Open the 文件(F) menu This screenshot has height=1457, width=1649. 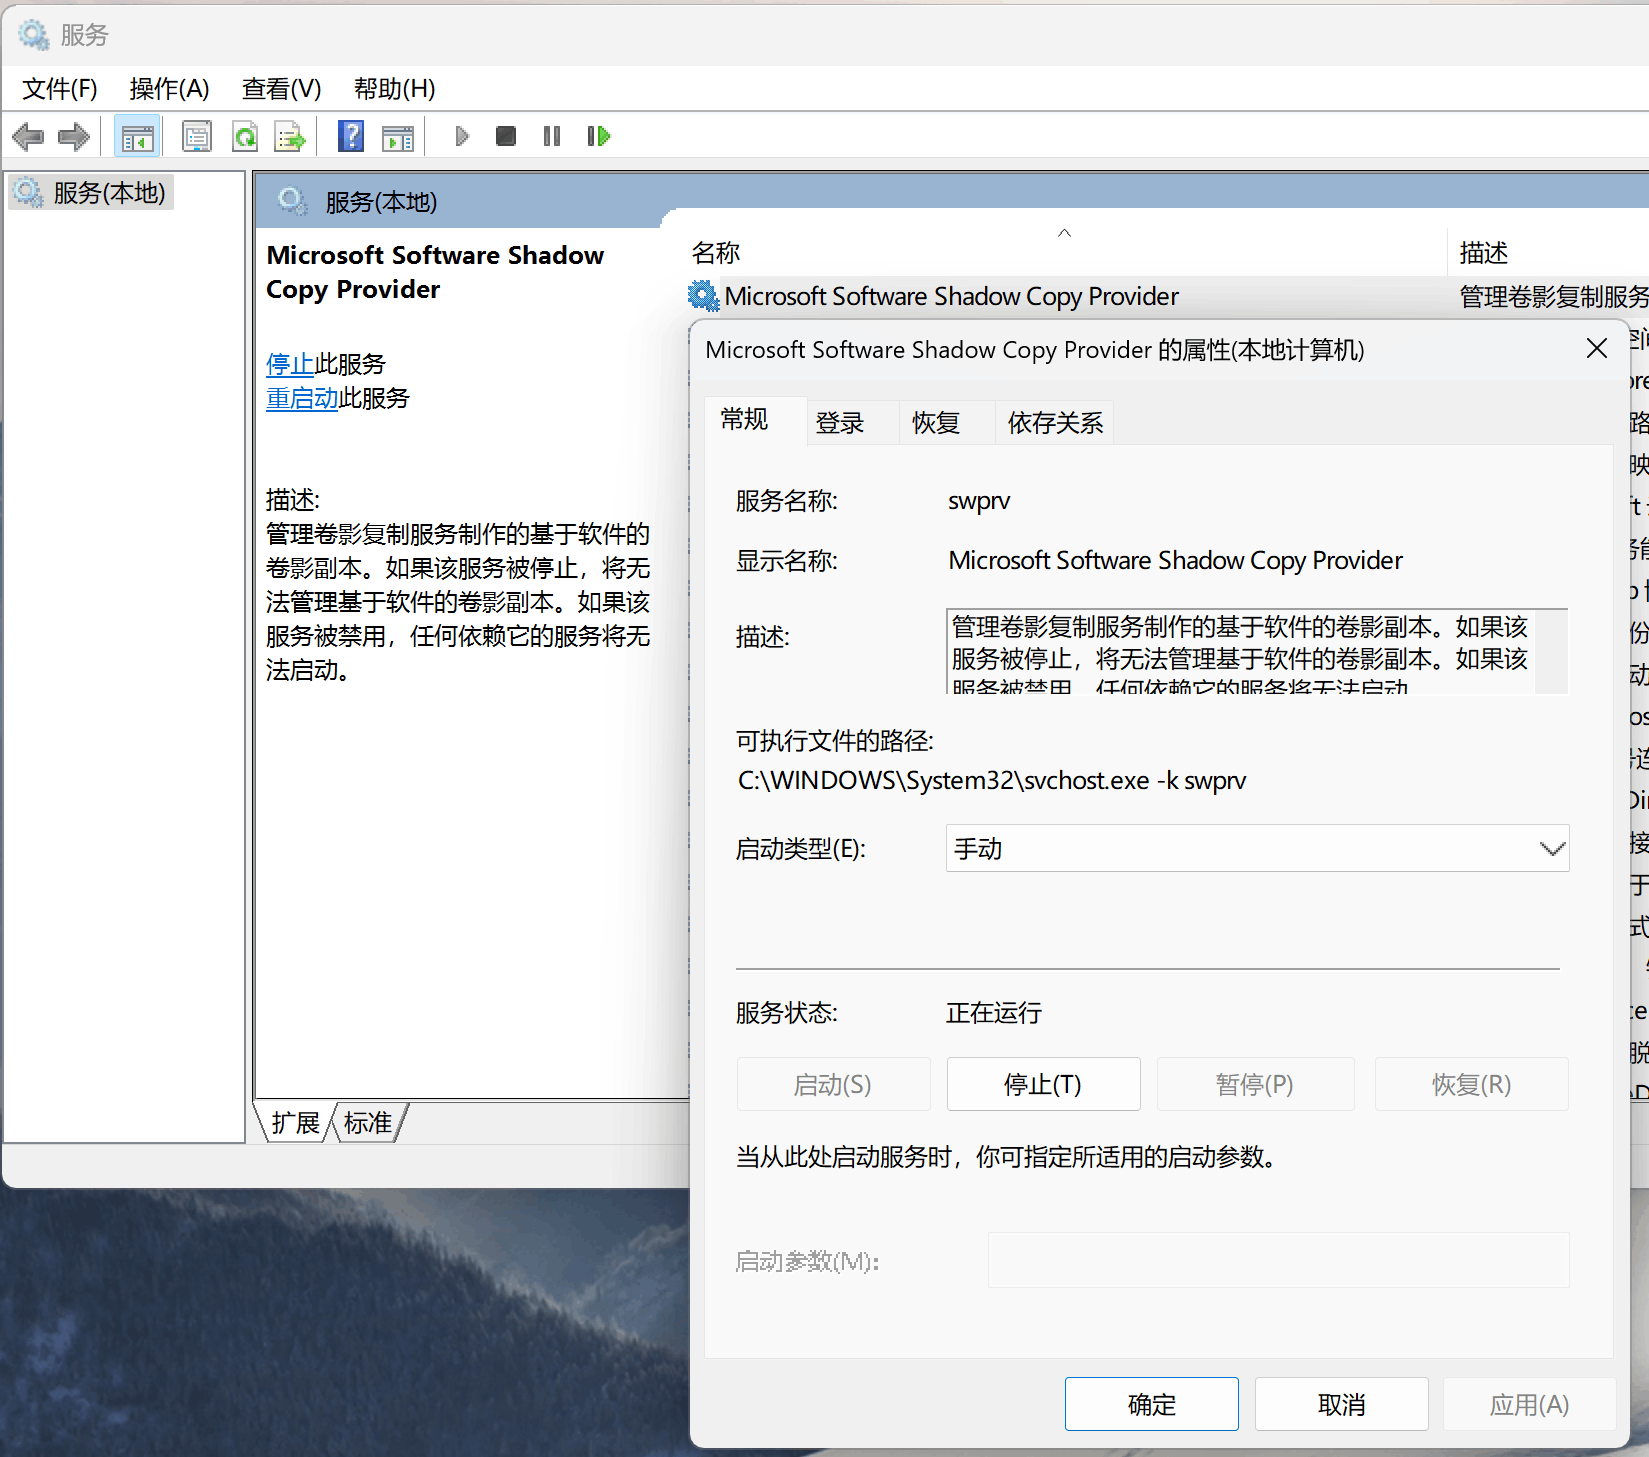click(x=60, y=89)
